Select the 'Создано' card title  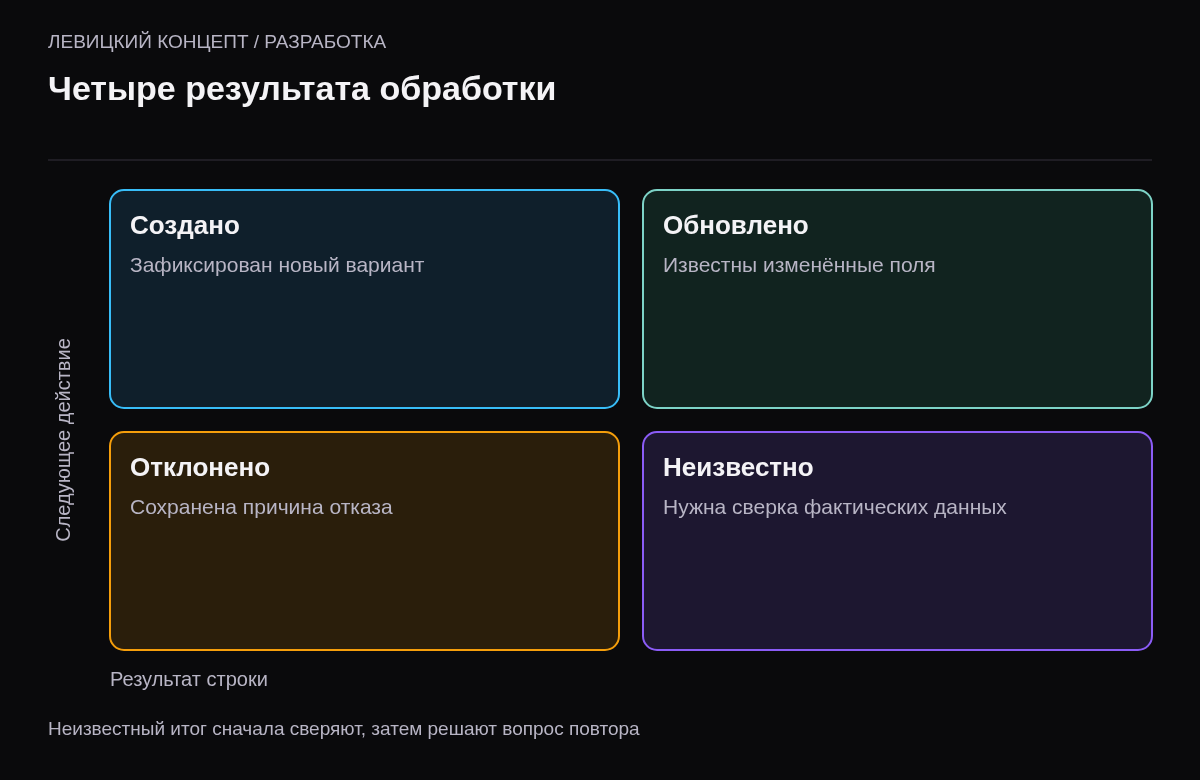(185, 225)
